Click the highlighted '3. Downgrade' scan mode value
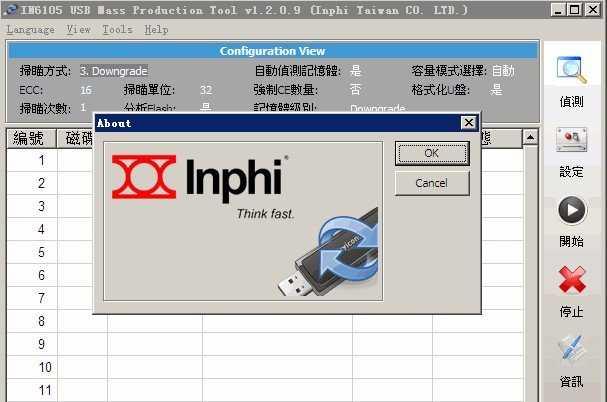The height and width of the screenshot is (402, 607). (x=113, y=71)
